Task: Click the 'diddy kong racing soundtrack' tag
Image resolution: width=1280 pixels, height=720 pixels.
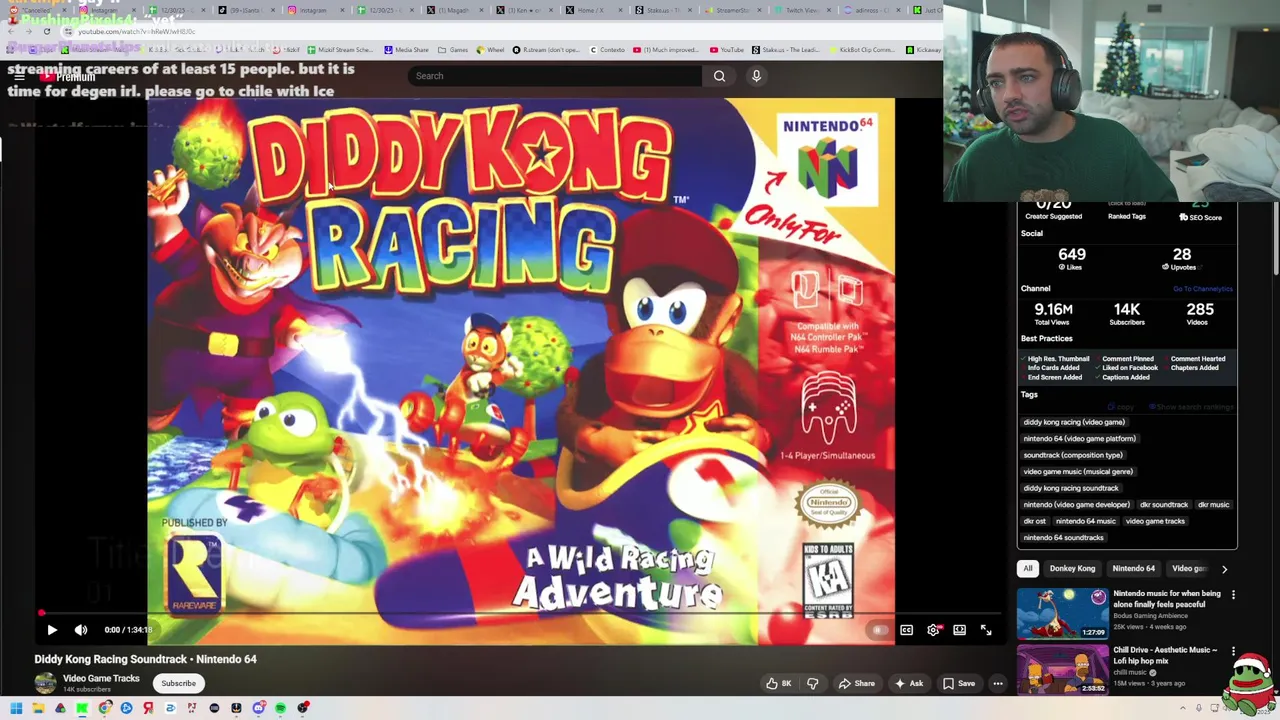Action: tap(1071, 488)
